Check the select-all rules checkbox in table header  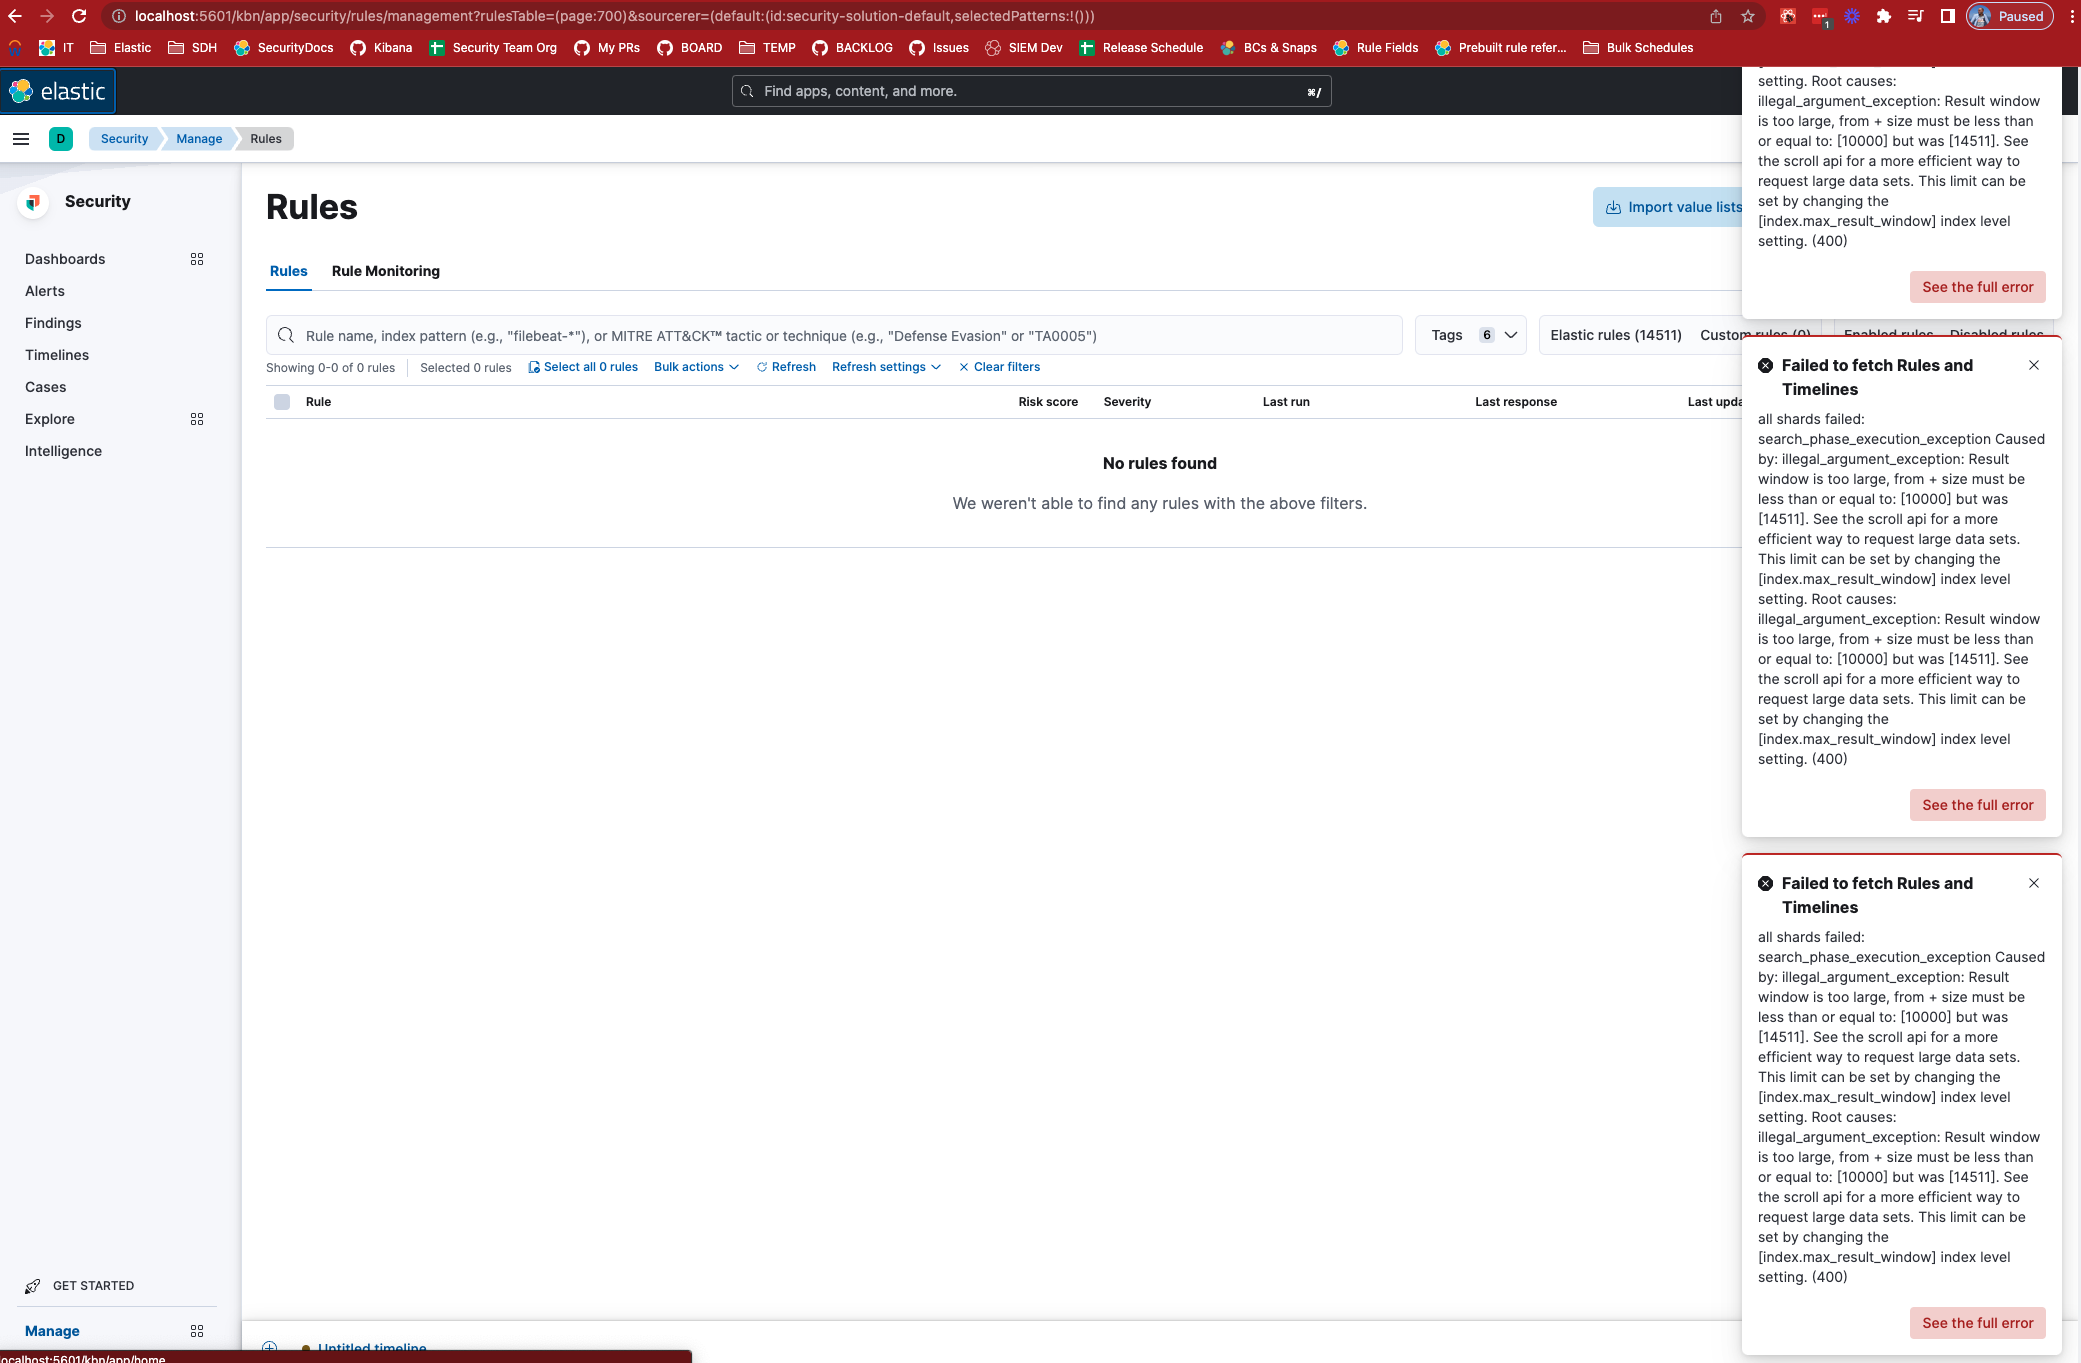click(281, 401)
